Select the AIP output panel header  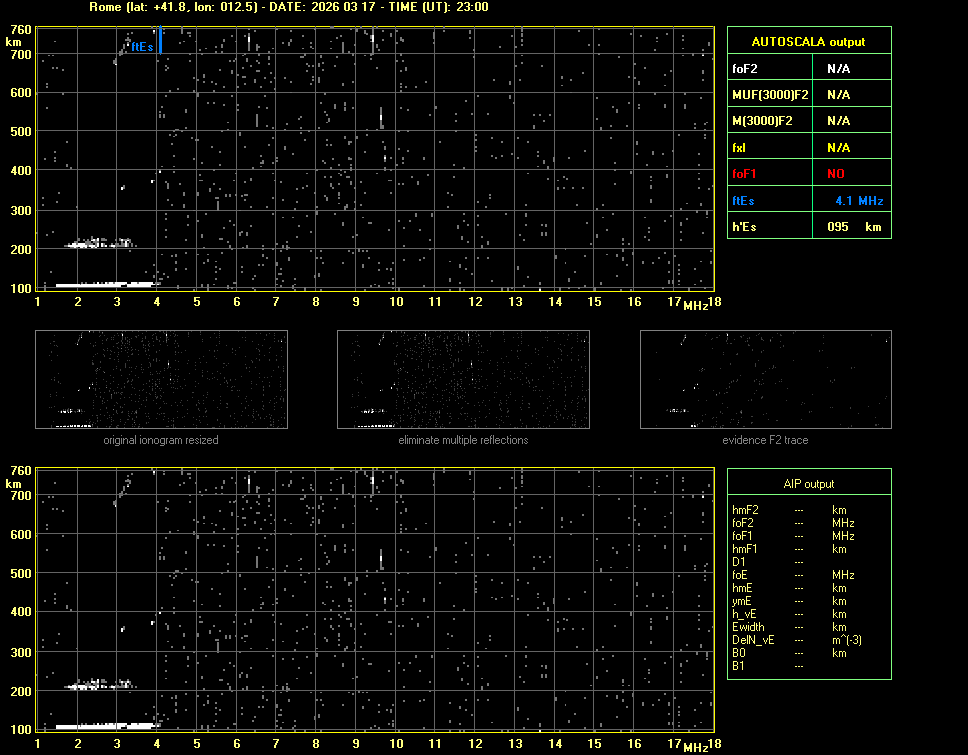(x=808, y=484)
